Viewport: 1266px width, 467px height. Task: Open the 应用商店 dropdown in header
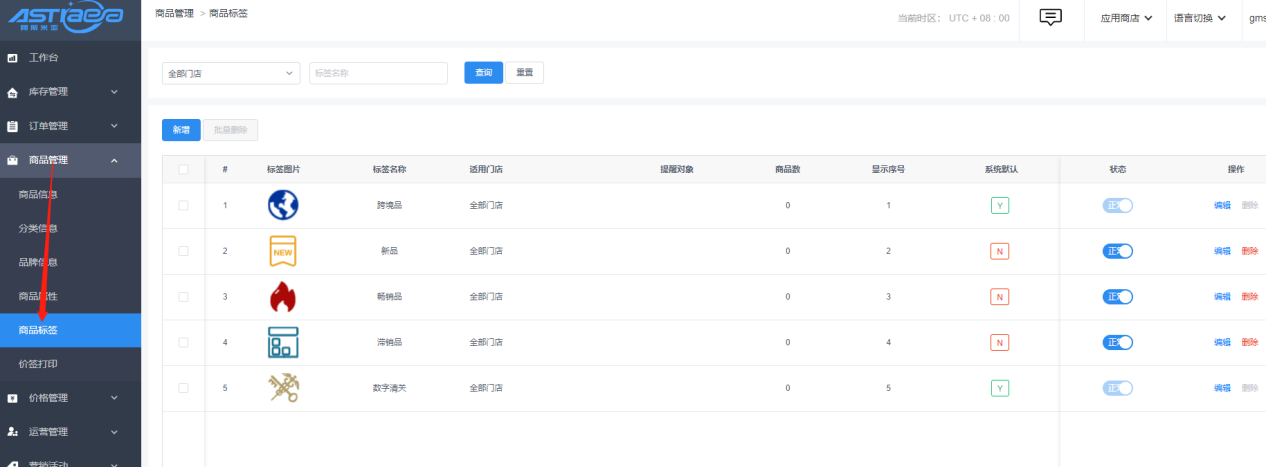pyautogui.click(x=1126, y=18)
